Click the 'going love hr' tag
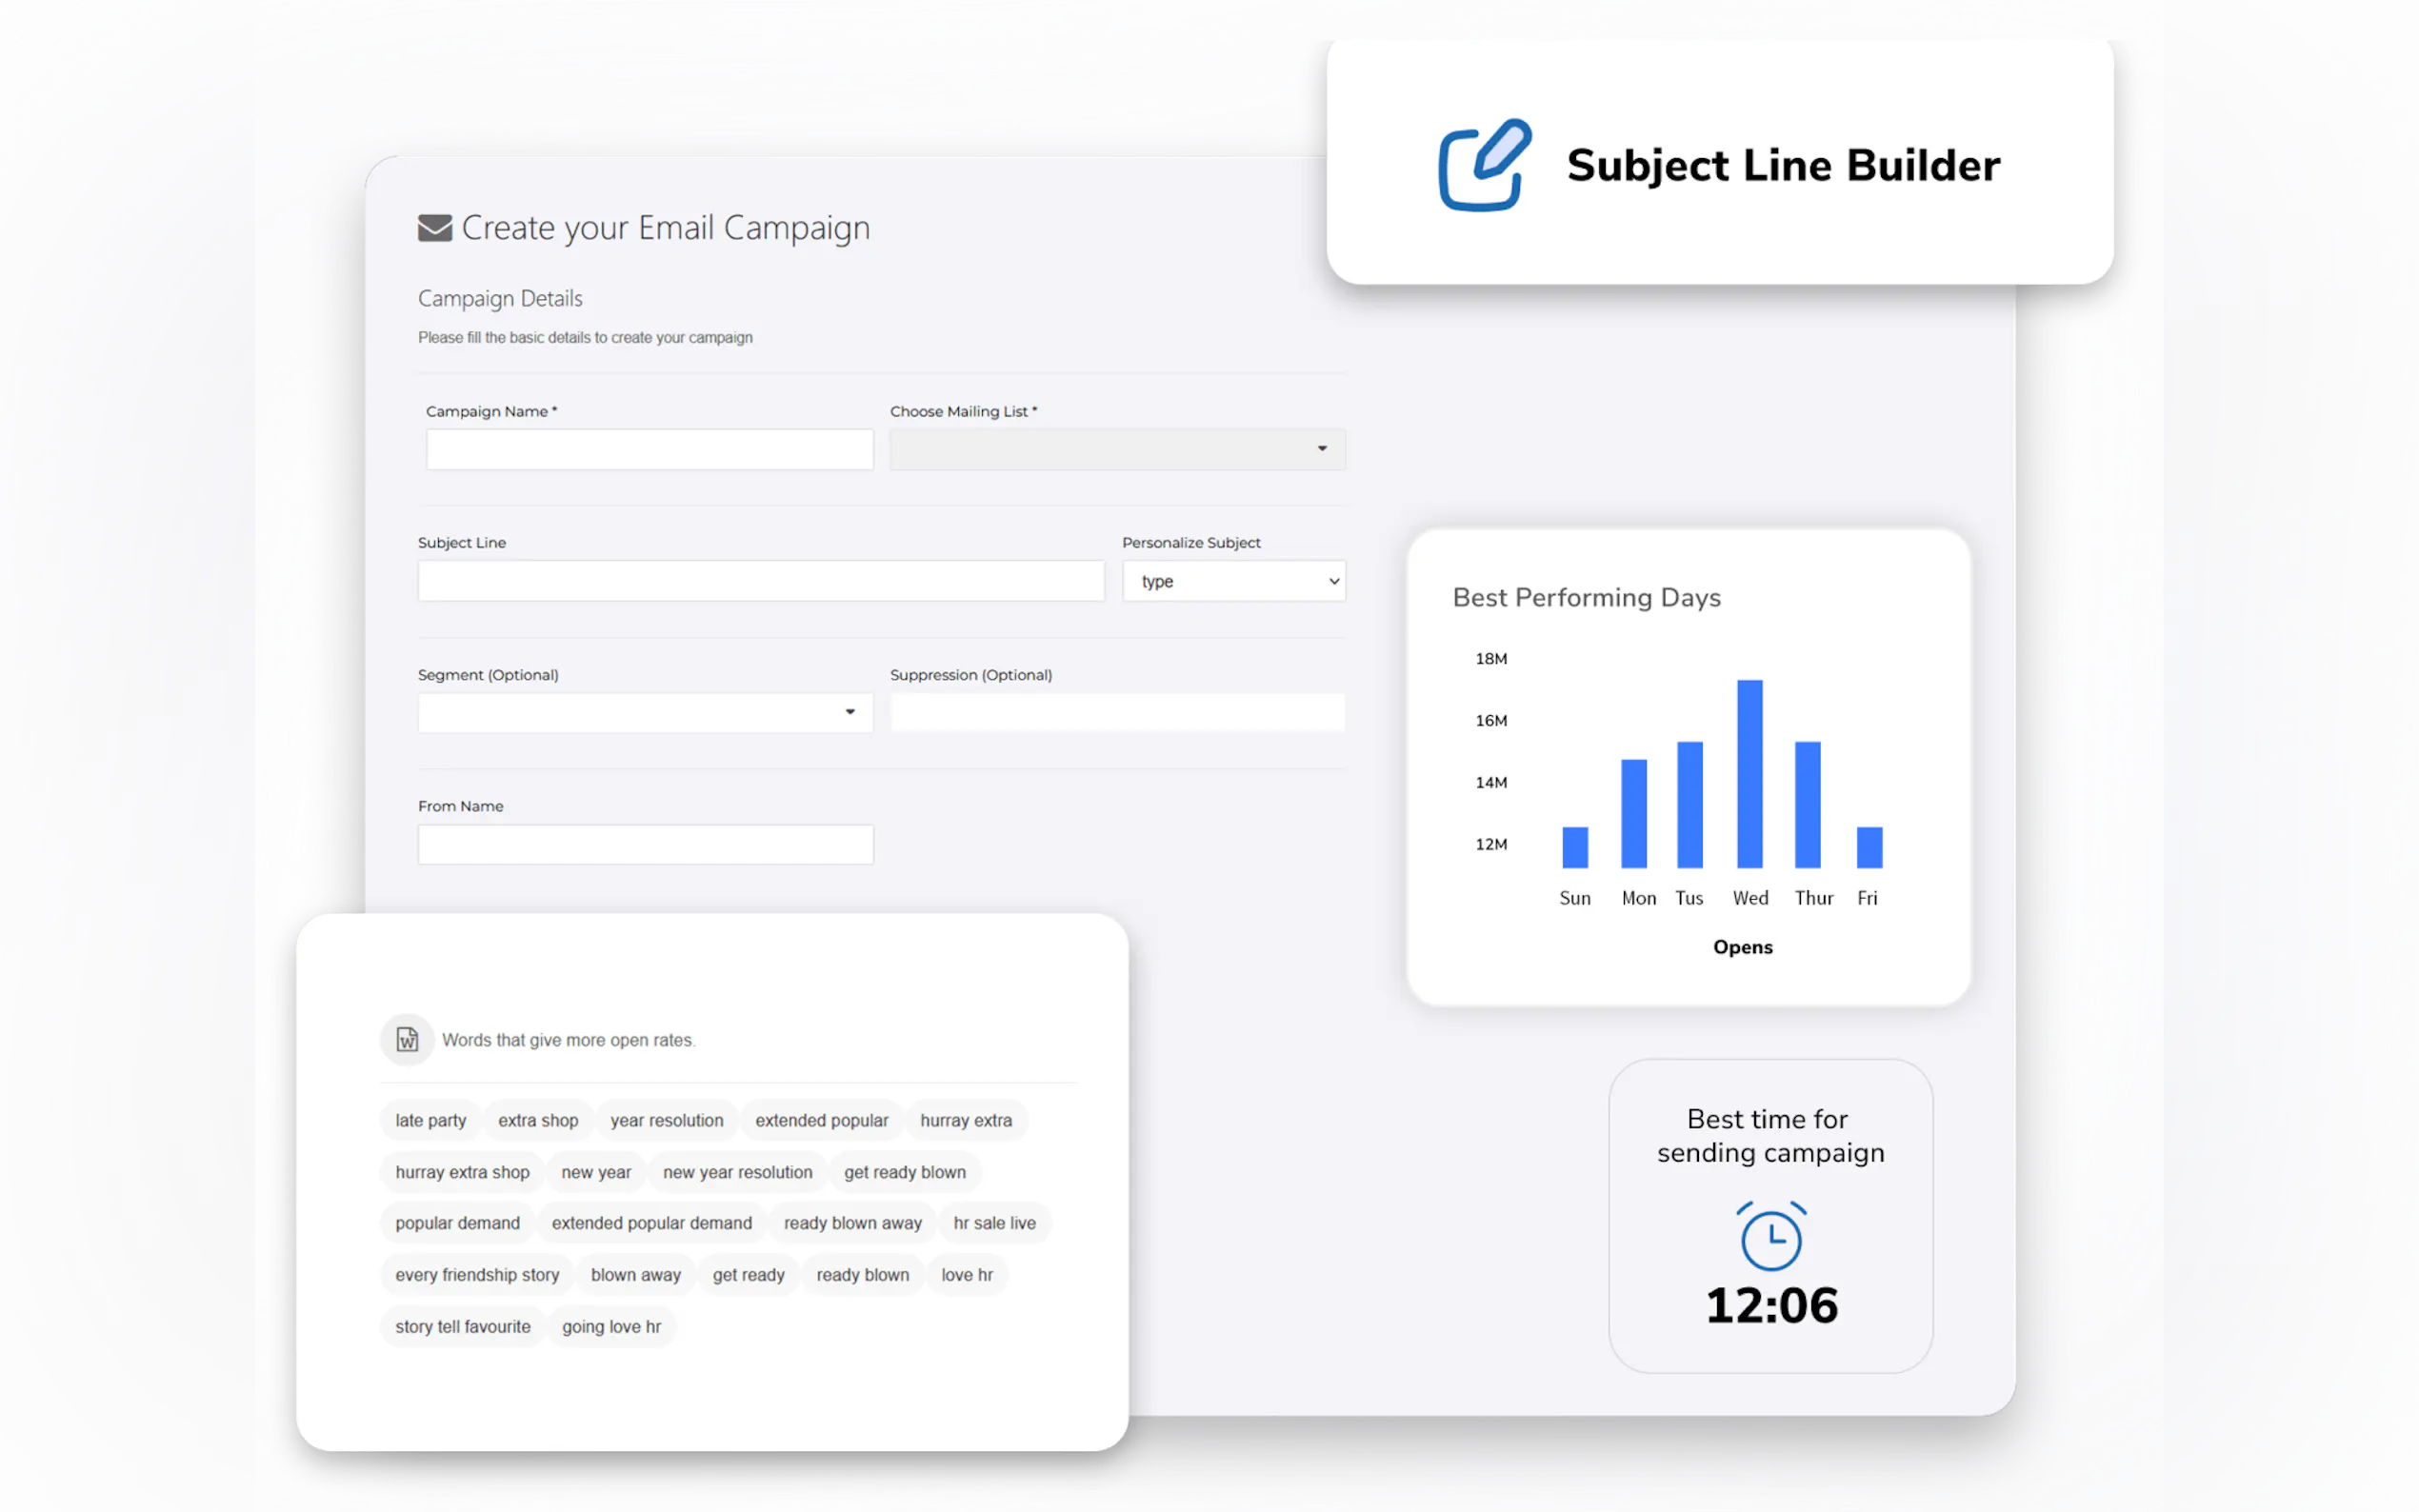2419x1512 pixels. [x=611, y=1327]
